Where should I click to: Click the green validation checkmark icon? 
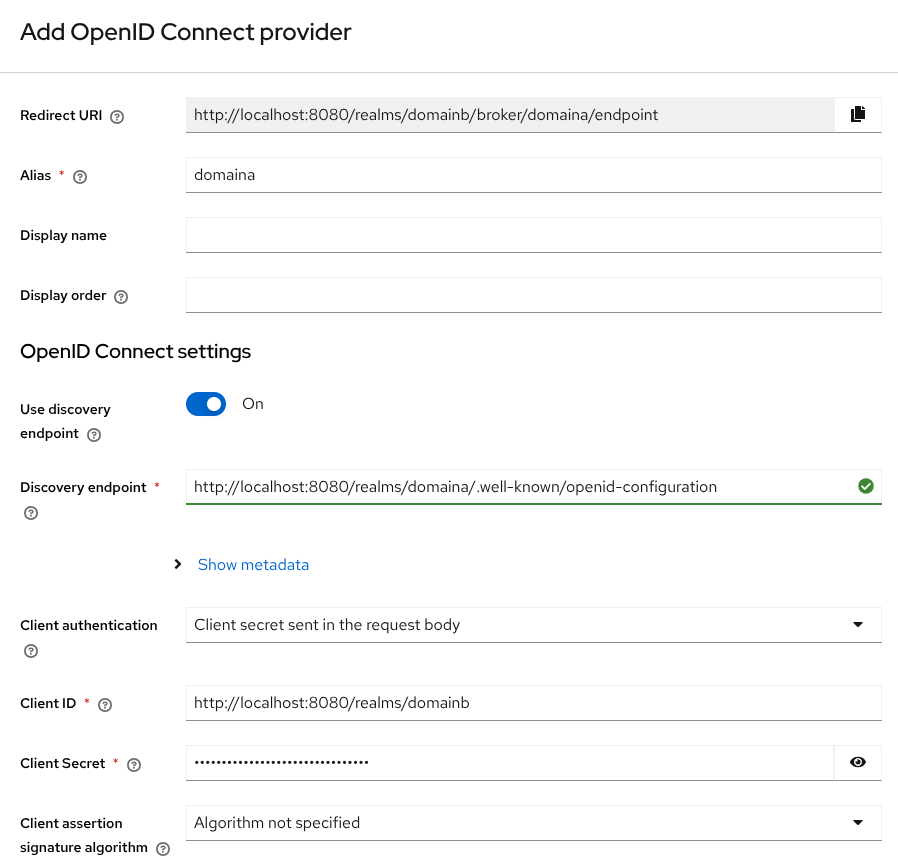click(866, 486)
